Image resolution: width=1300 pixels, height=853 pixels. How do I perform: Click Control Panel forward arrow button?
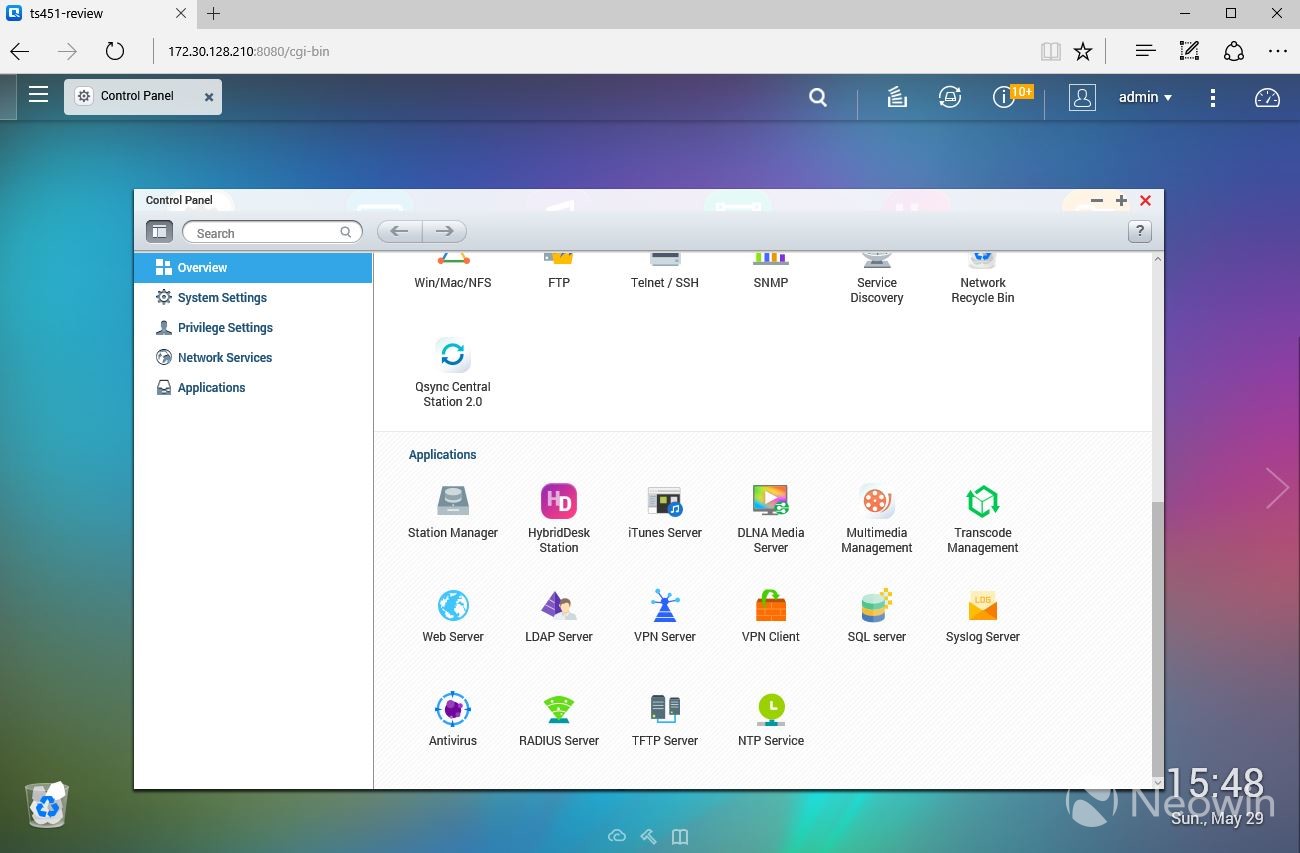click(x=444, y=232)
